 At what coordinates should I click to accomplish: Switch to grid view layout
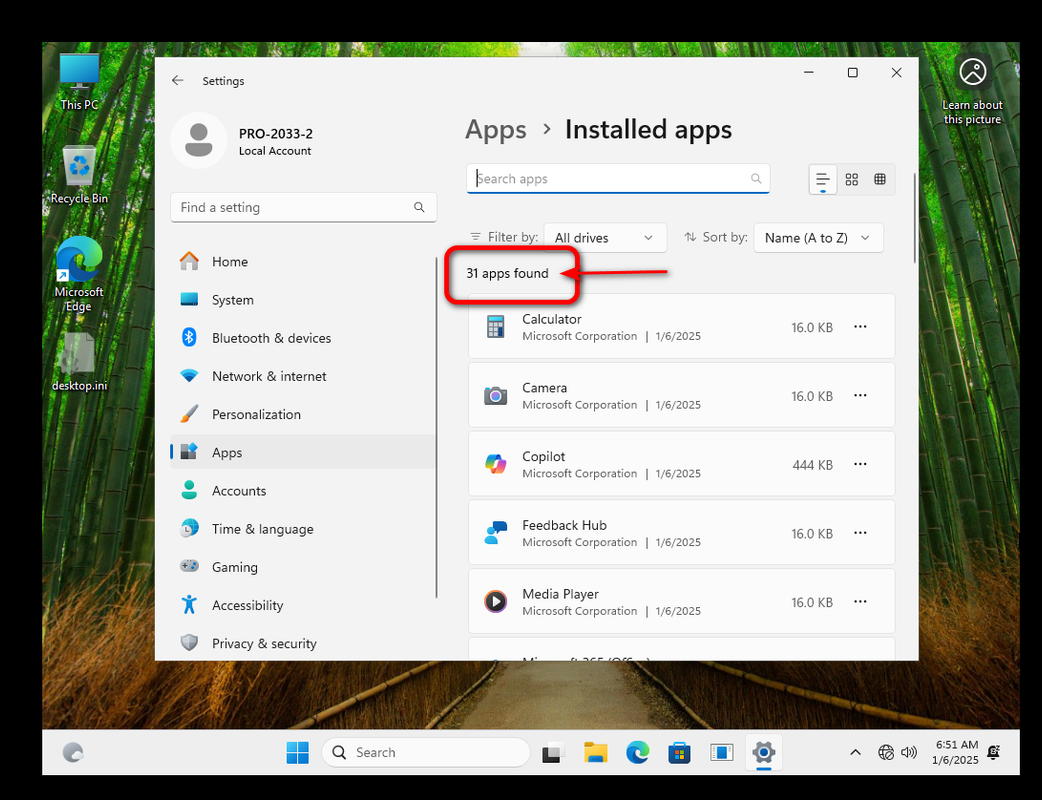(x=851, y=179)
